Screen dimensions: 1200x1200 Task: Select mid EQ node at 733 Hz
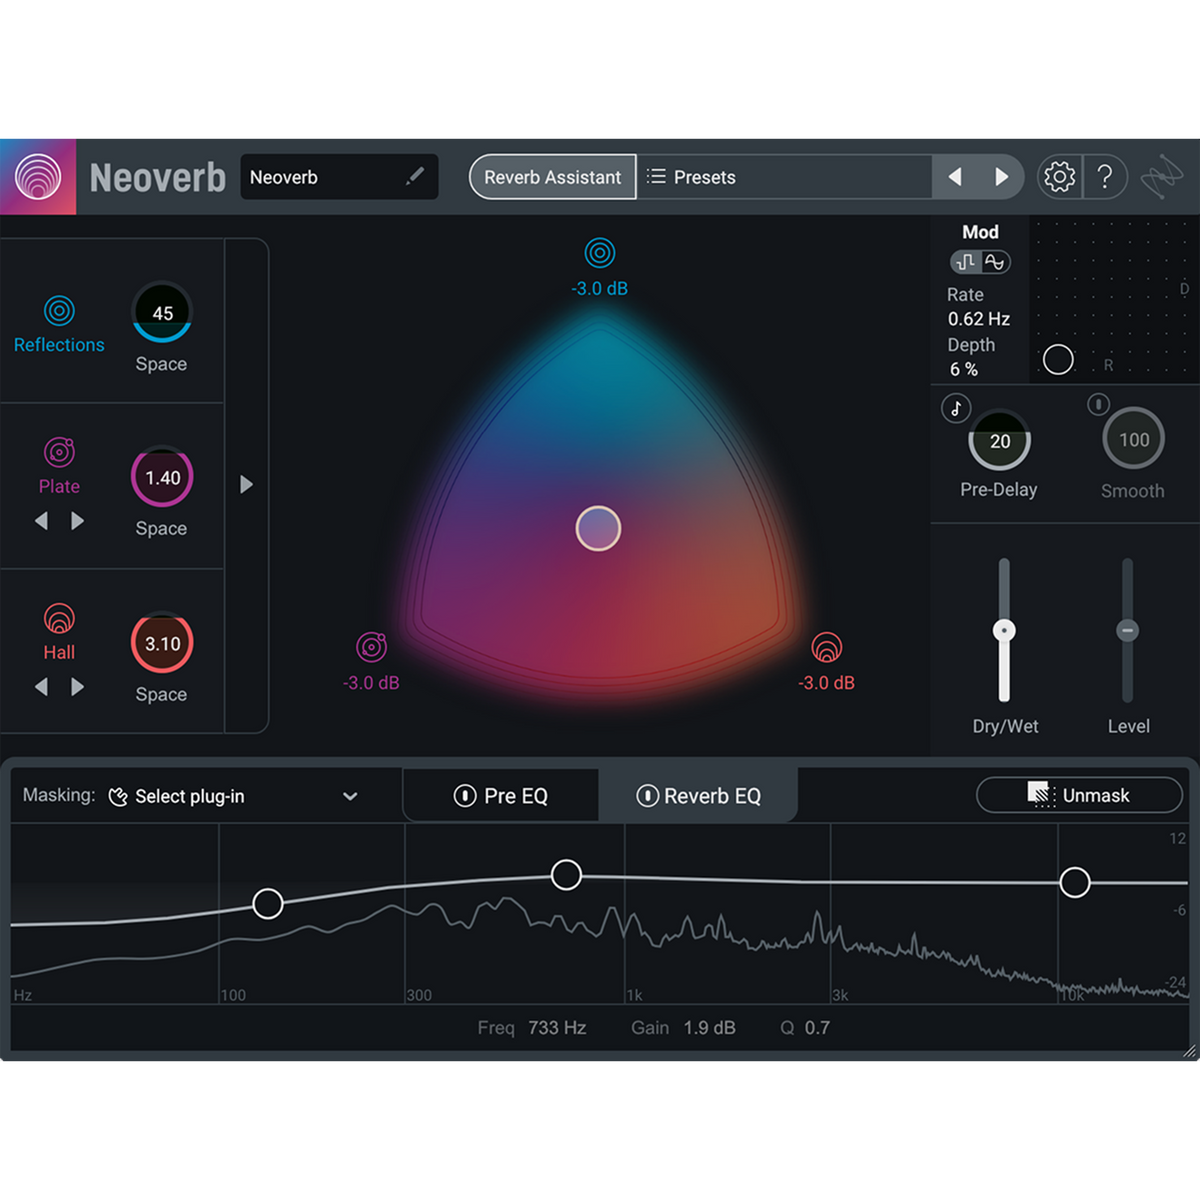[x=566, y=875]
